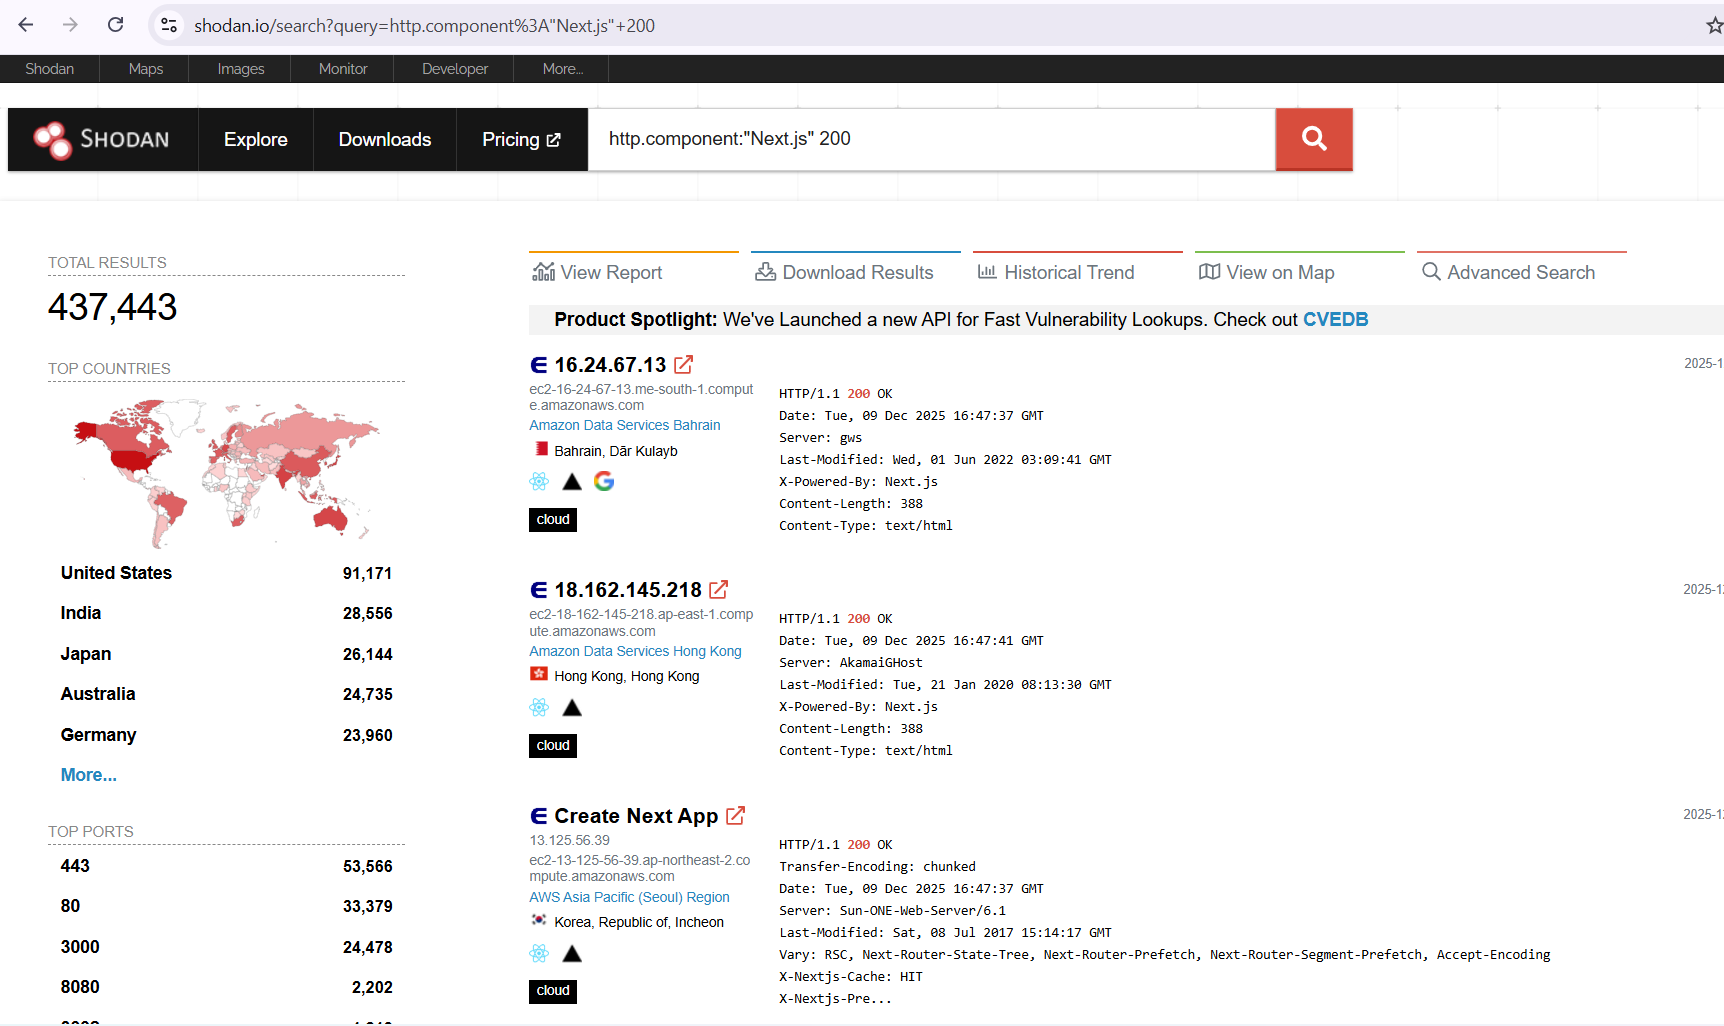This screenshot has width=1724, height=1026.
Task: Open the Historical Trend tab
Action: [1078, 271]
